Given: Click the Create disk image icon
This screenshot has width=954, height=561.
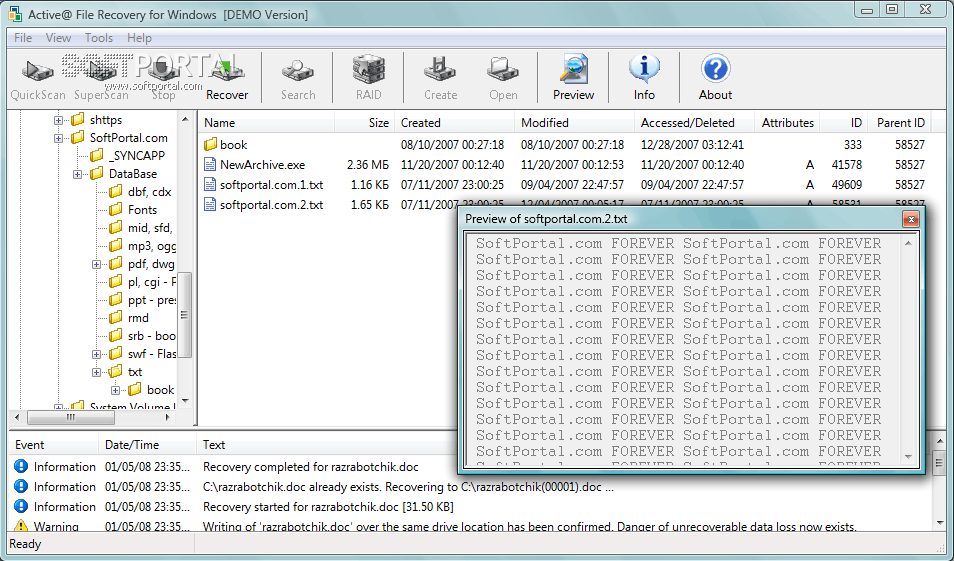Looking at the screenshot, I should (440, 69).
